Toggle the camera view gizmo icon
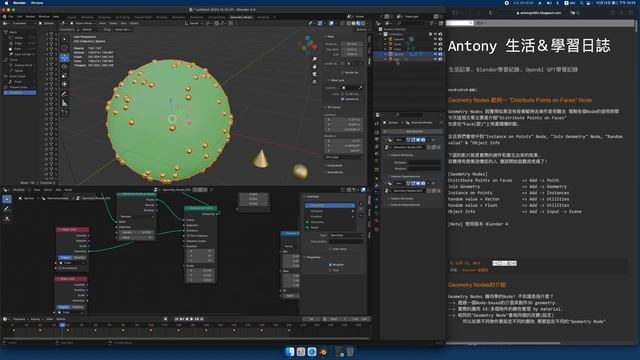 pyautogui.click(x=315, y=74)
